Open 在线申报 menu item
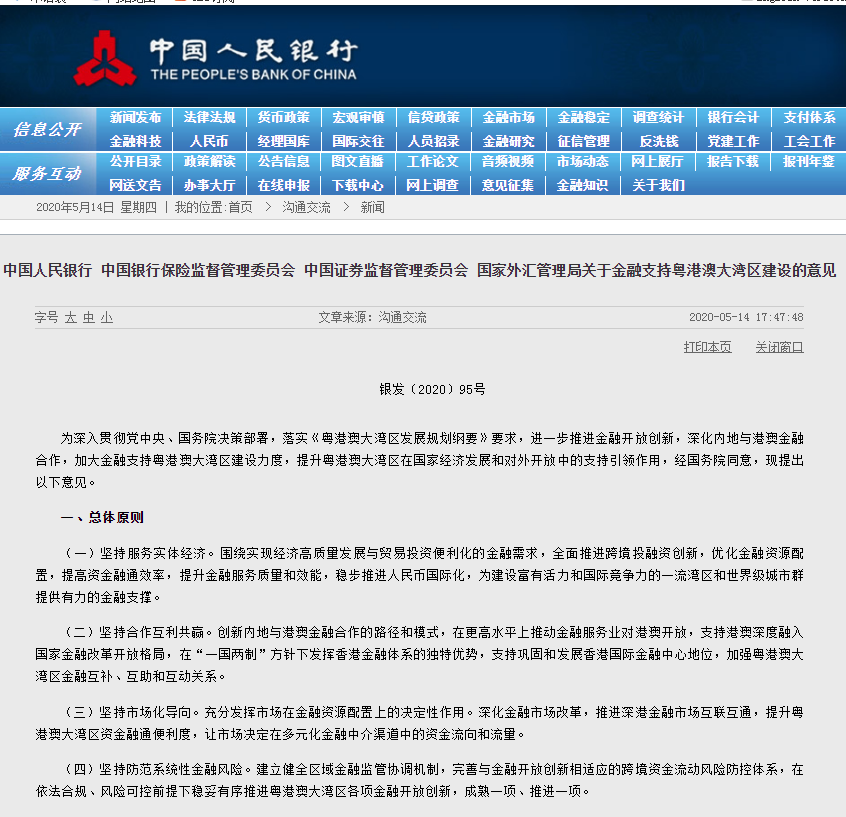846x817 pixels. click(284, 186)
